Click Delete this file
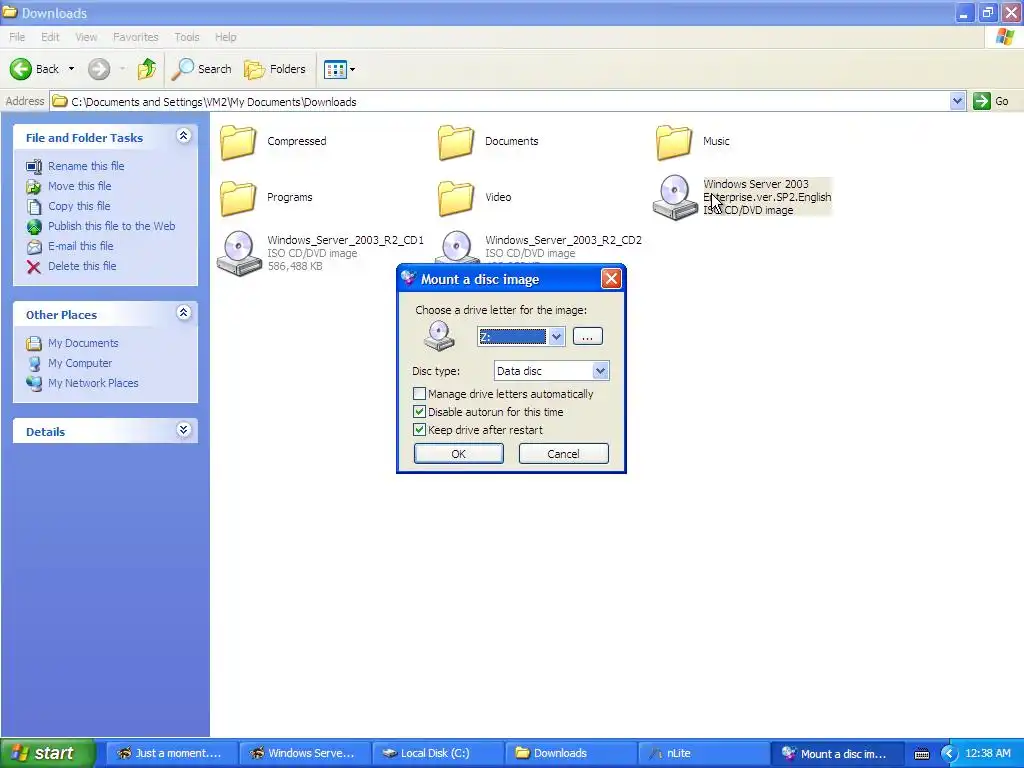 pyautogui.click(x=82, y=266)
